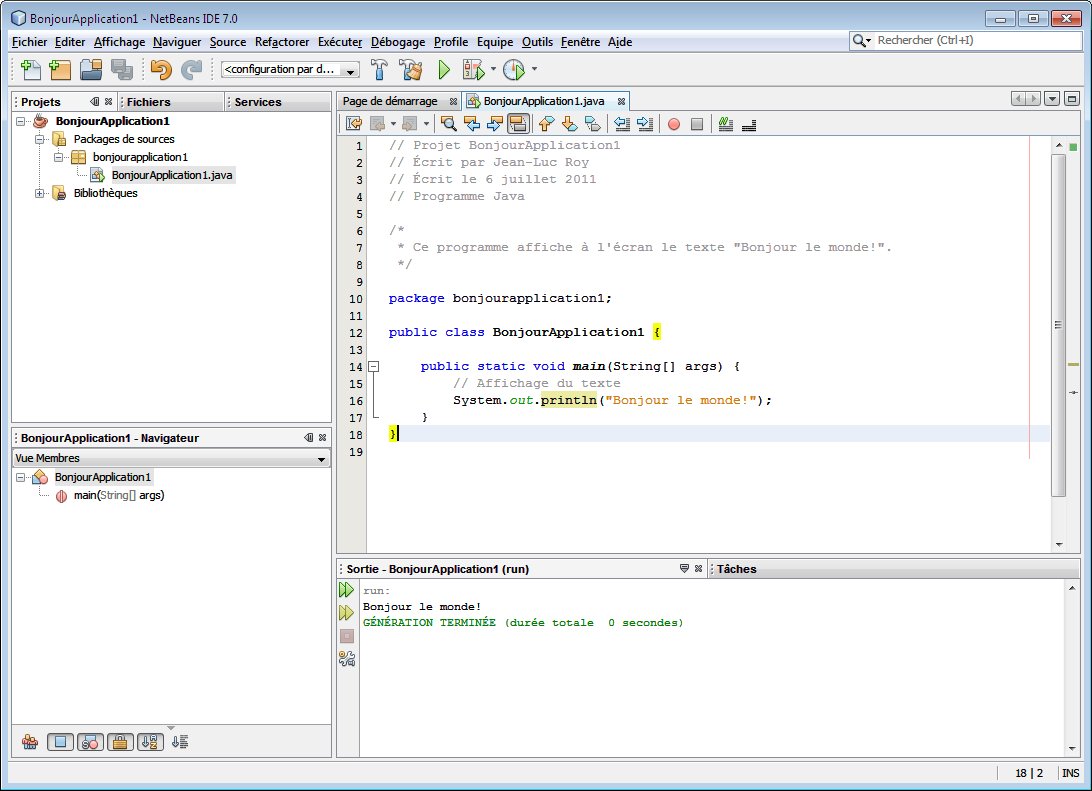Maximize editor window button at tab bar
Screen dimensions: 1092x791
[1072, 99]
